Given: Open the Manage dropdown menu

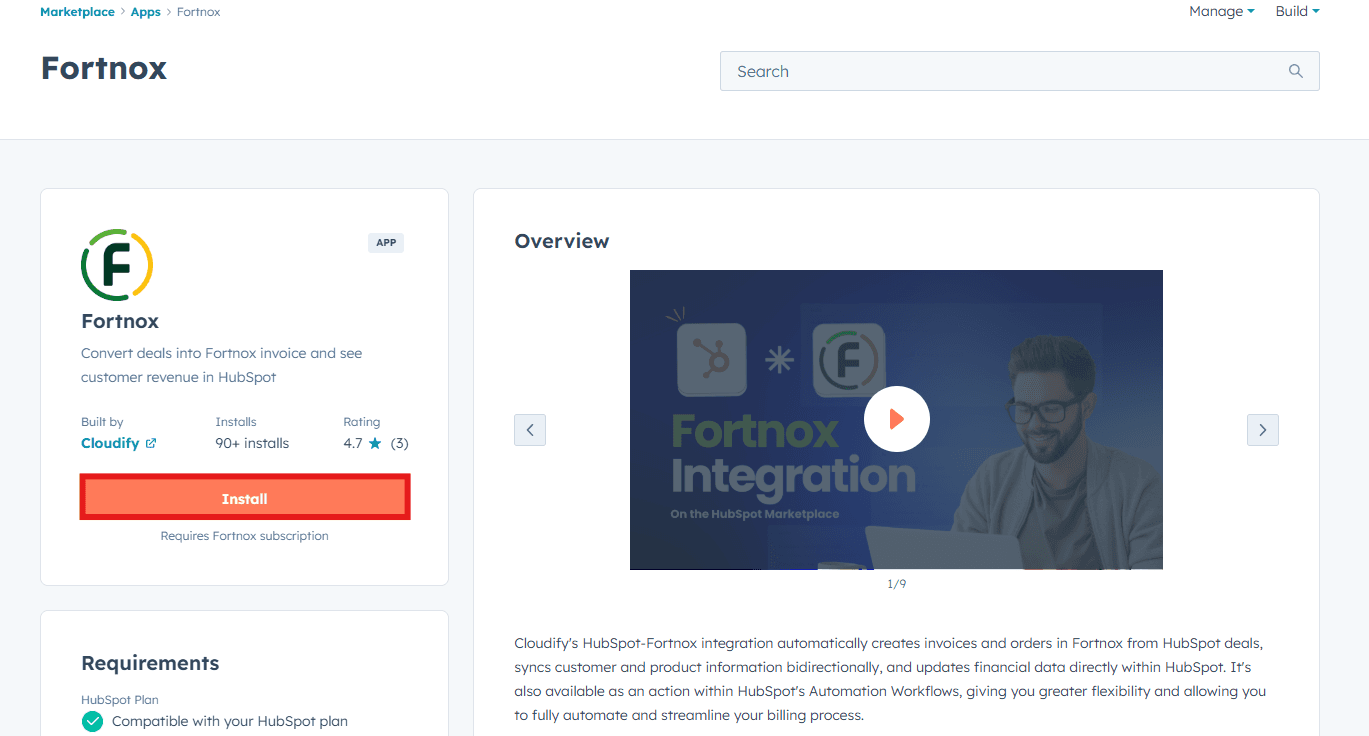Looking at the screenshot, I should 1222,11.
